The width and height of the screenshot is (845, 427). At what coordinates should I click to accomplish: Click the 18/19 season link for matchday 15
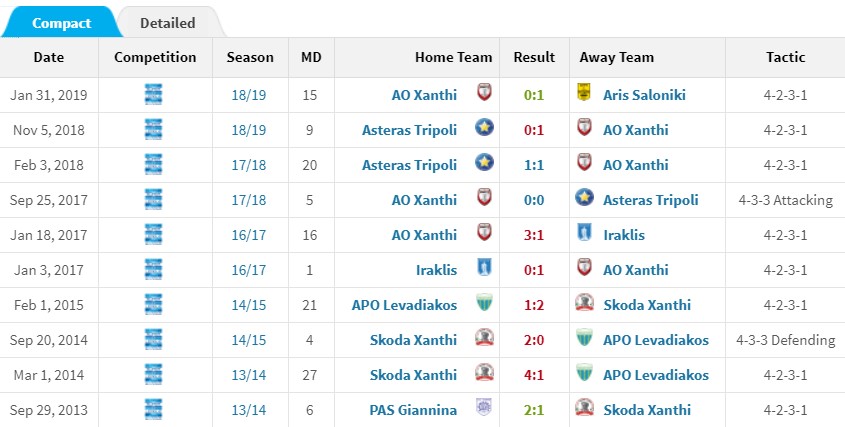pos(249,95)
